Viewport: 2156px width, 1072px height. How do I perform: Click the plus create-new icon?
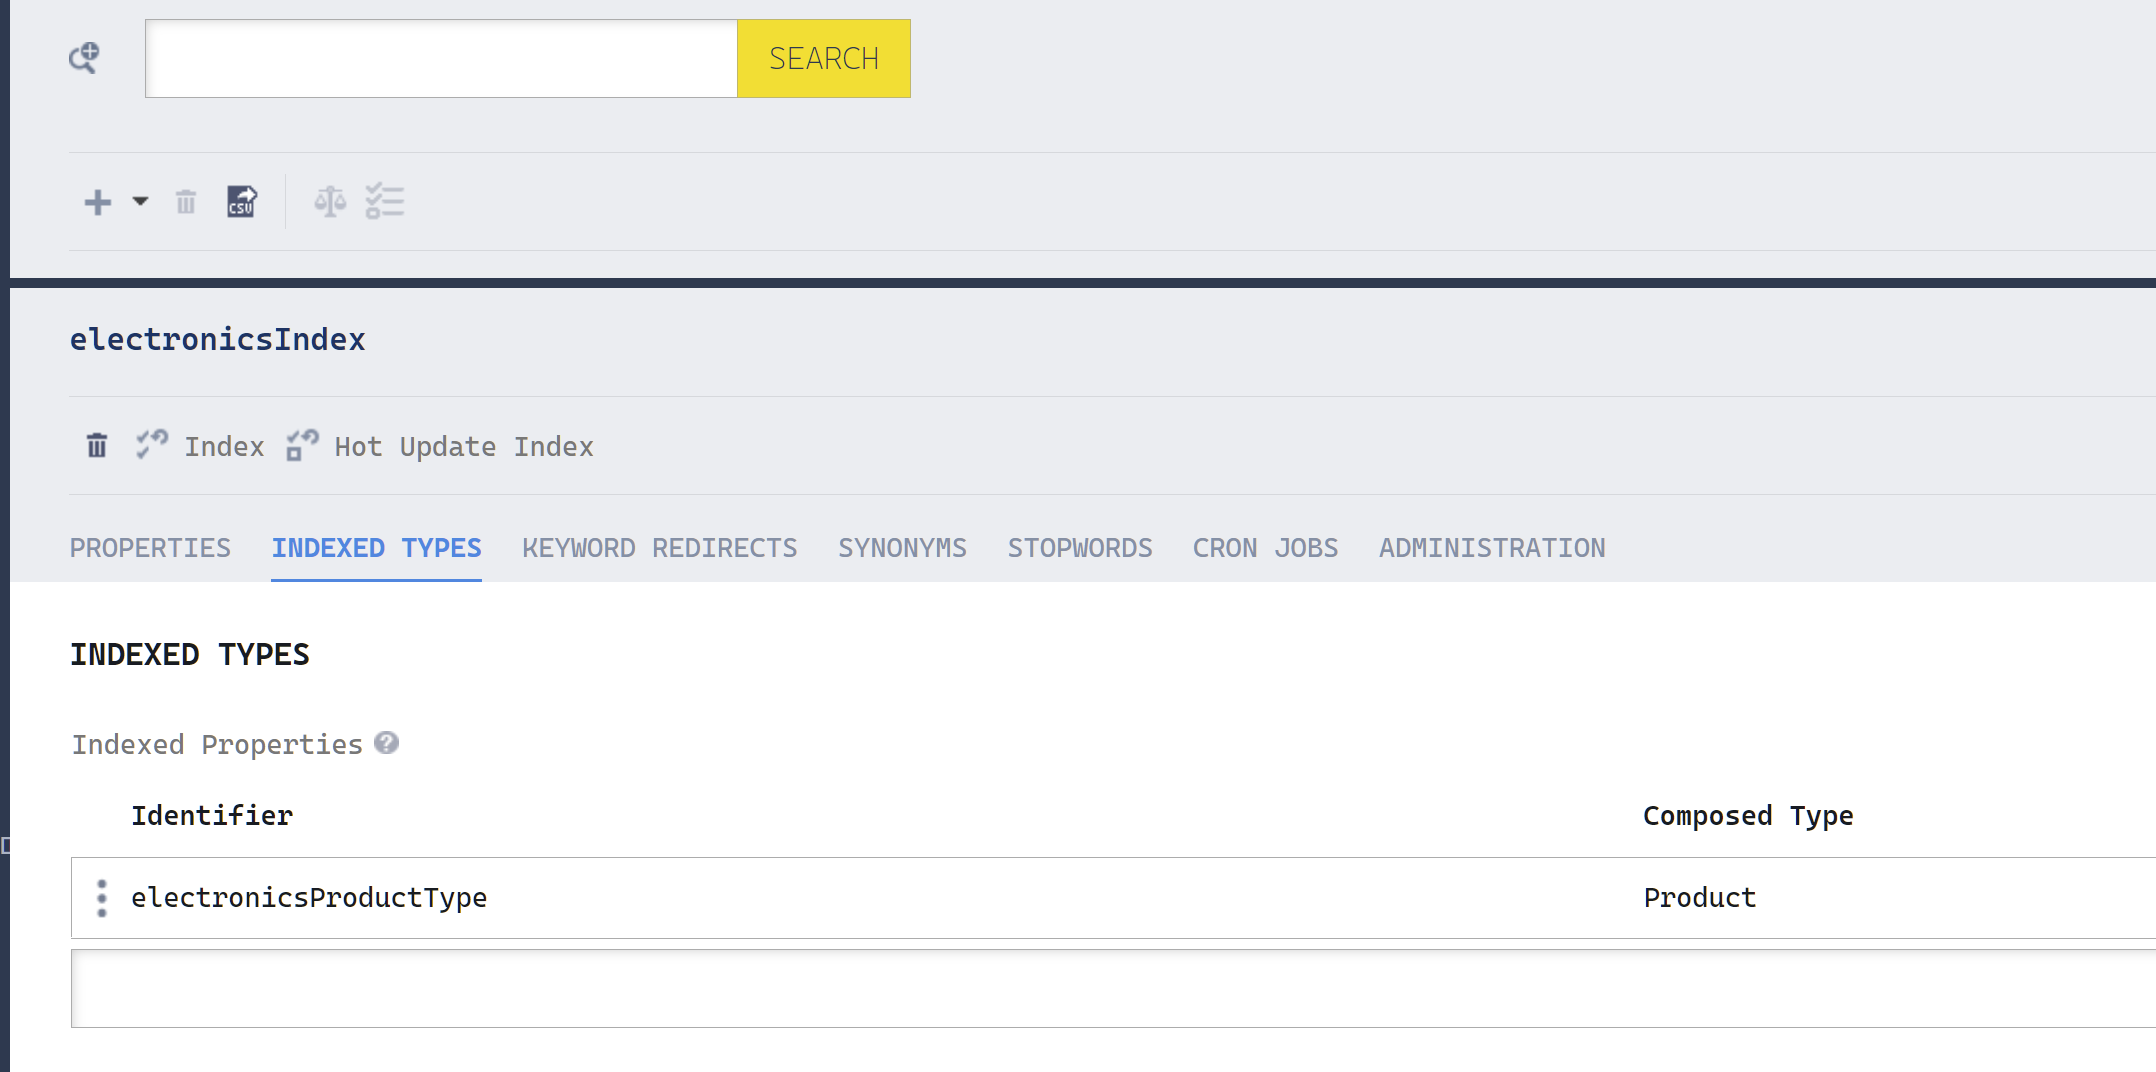98,202
